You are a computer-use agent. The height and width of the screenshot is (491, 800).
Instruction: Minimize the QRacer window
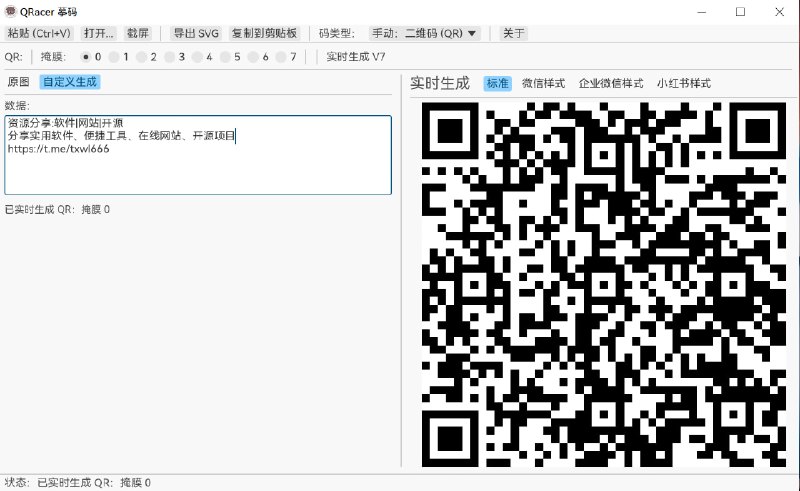[x=702, y=12]
